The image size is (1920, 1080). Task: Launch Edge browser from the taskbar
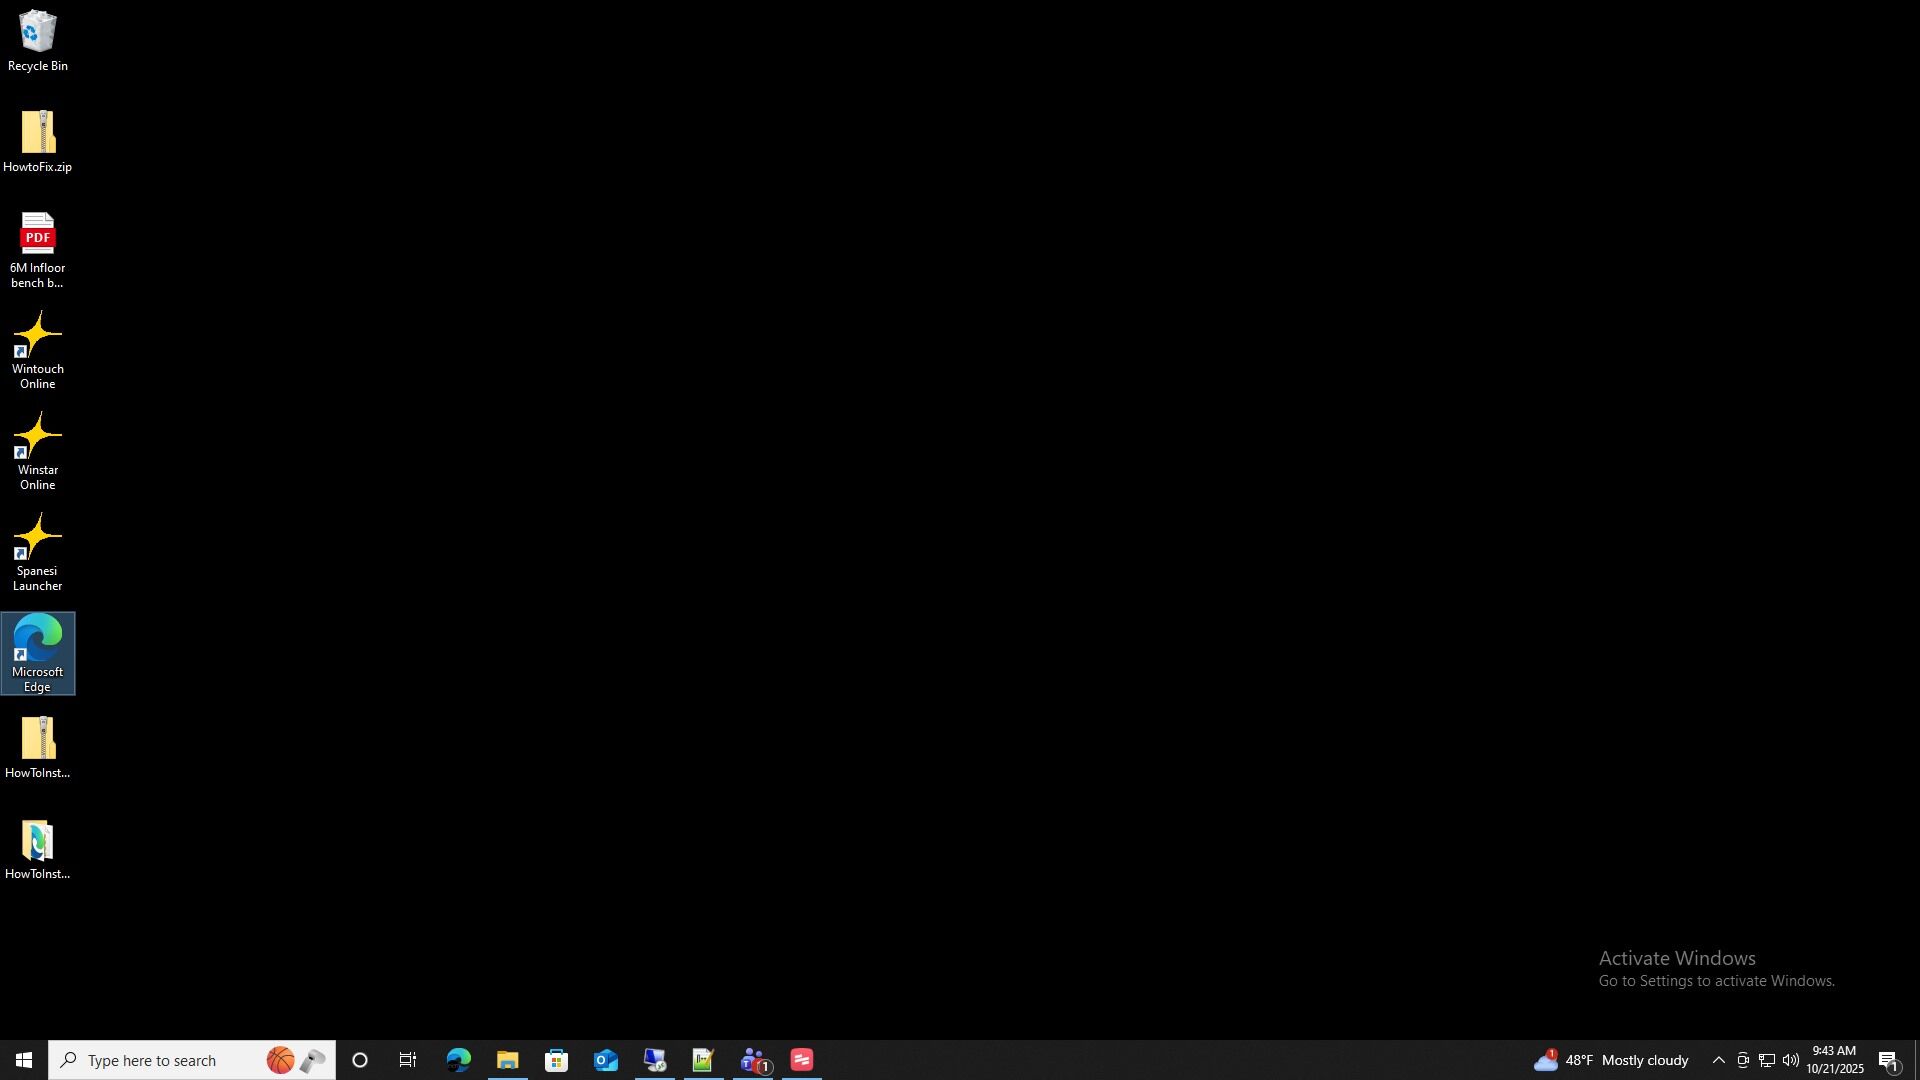(x=458, y=1060)
